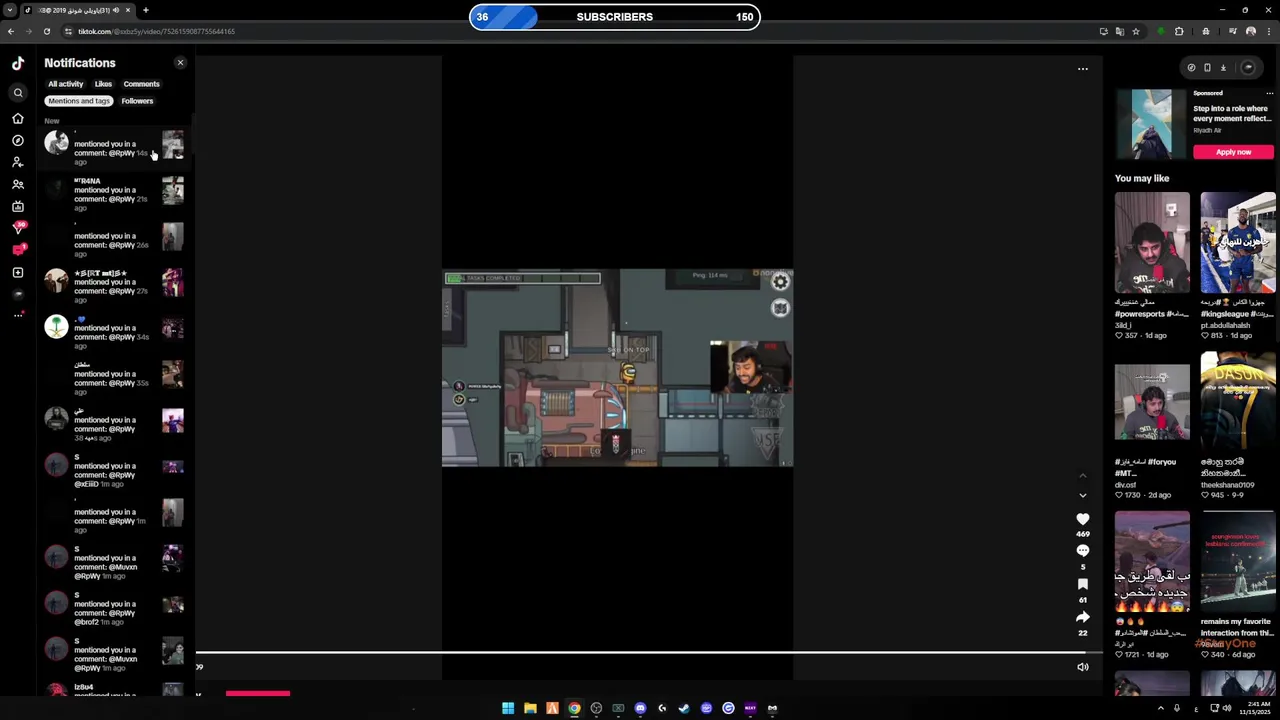Image resolution: width=1280 pixels, height=720 pixels.
Task: Open the #kingsleague recommended video
Action: [1238, 243]
